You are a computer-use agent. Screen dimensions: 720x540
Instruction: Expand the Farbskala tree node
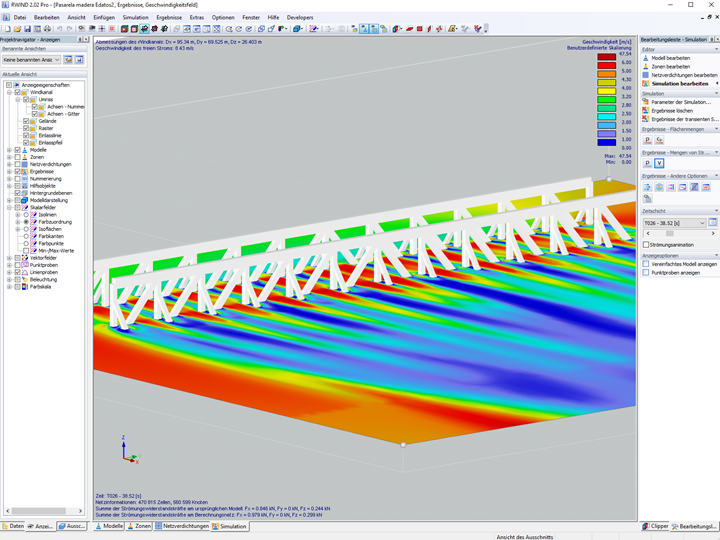[9, 287]
